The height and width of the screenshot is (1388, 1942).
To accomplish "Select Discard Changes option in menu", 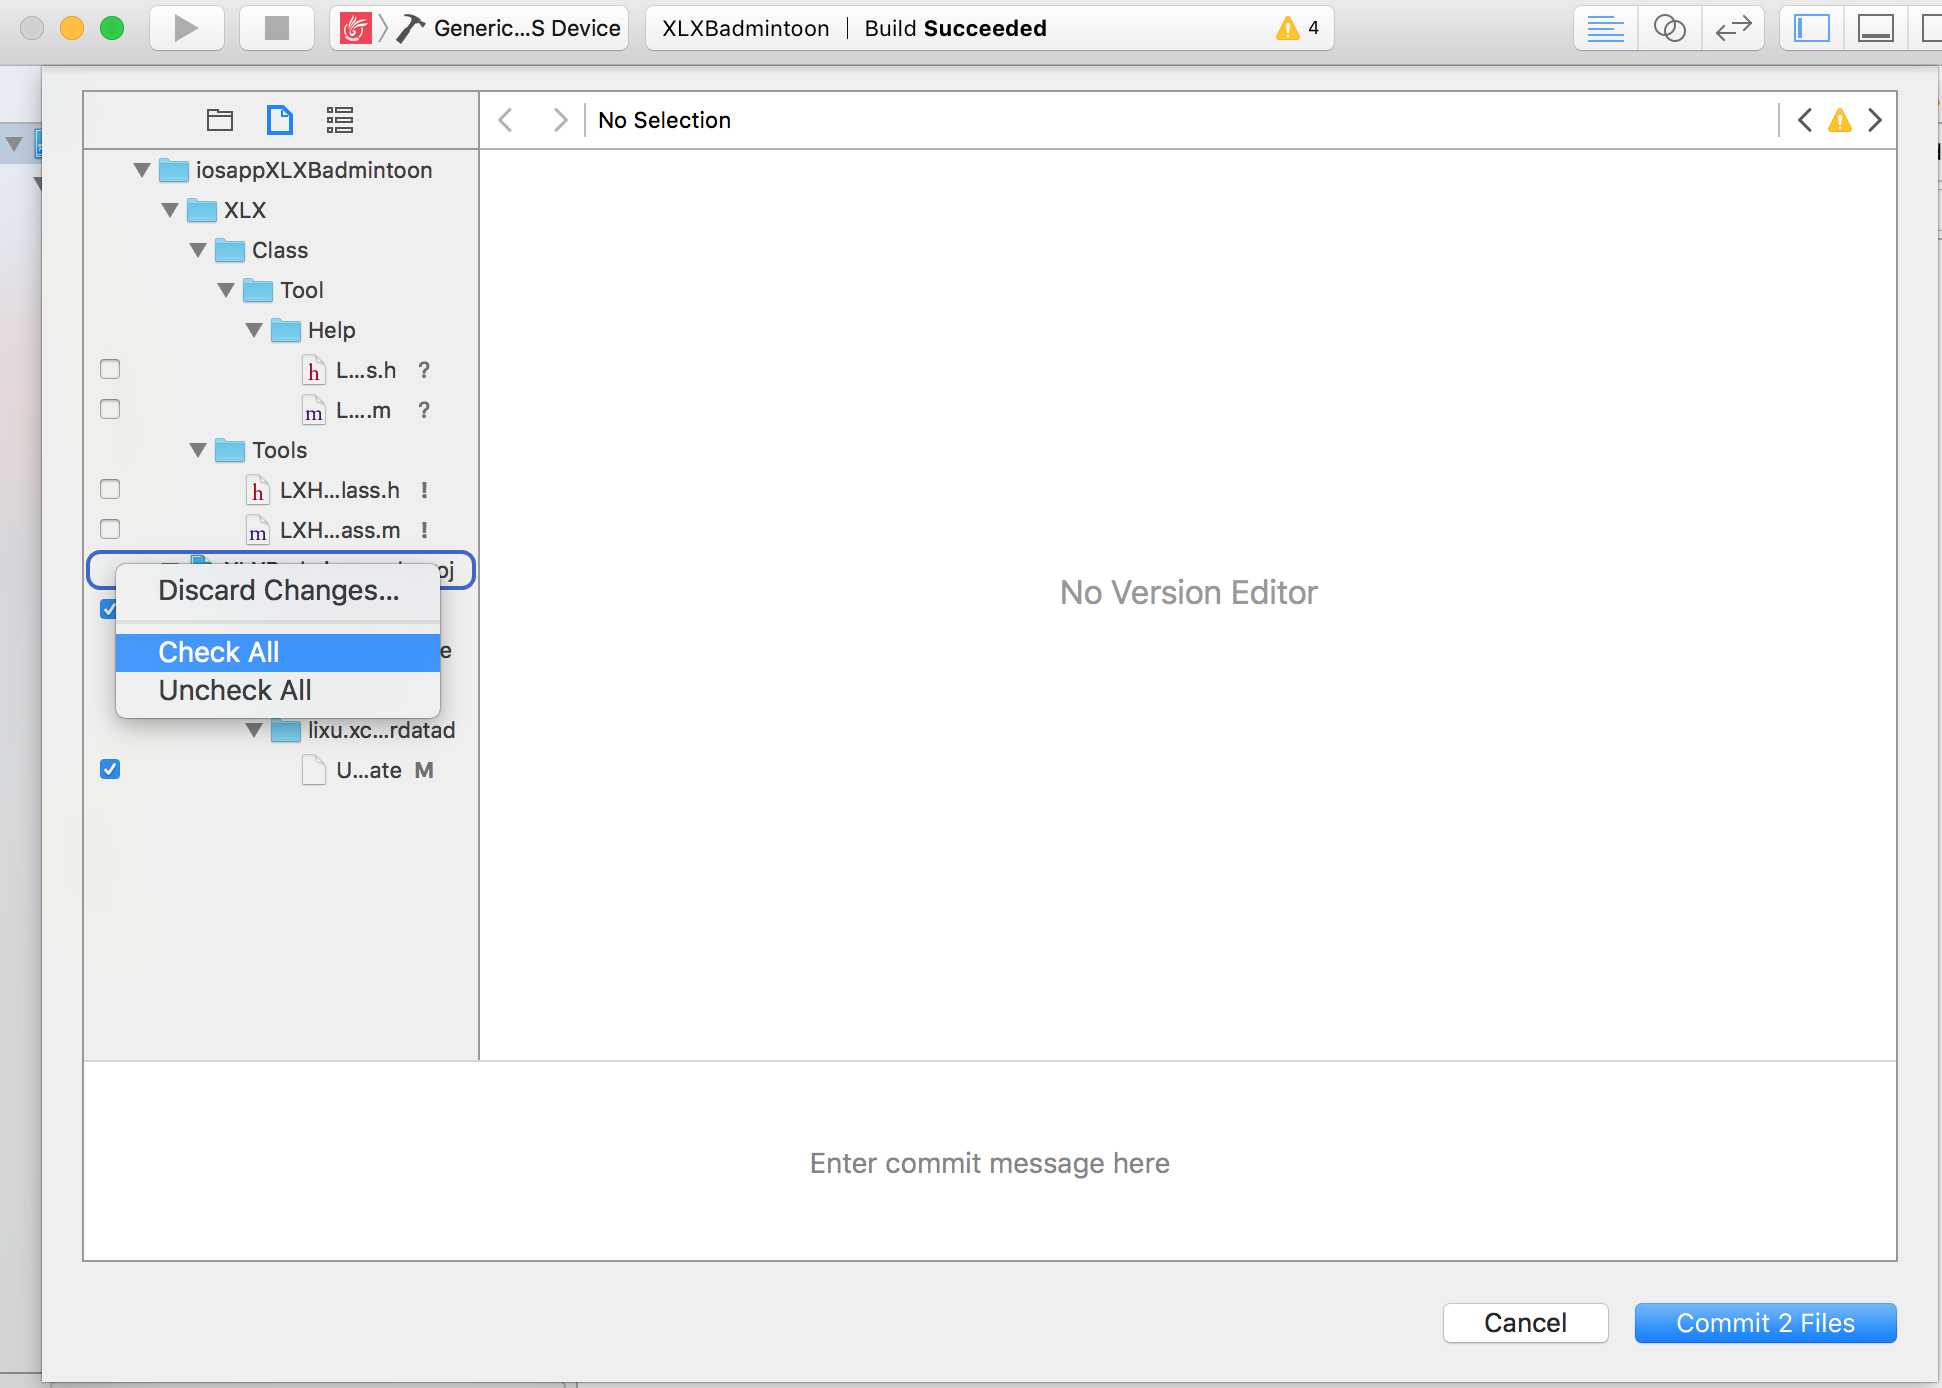I will tap(276, 590).
